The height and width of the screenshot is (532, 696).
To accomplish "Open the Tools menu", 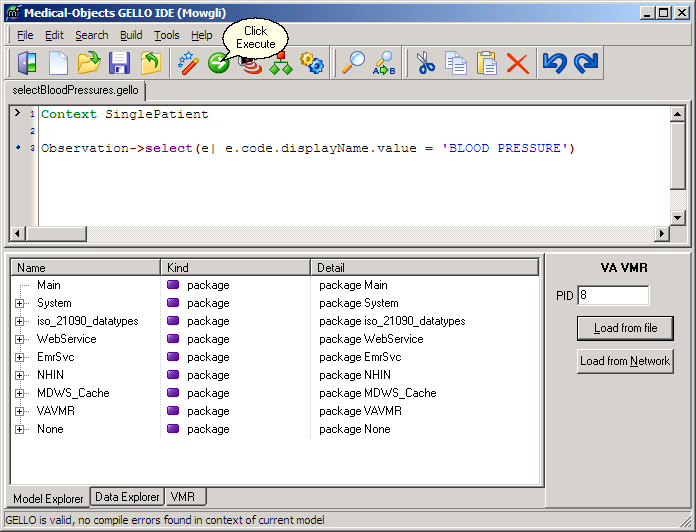I will coord(166,35).
